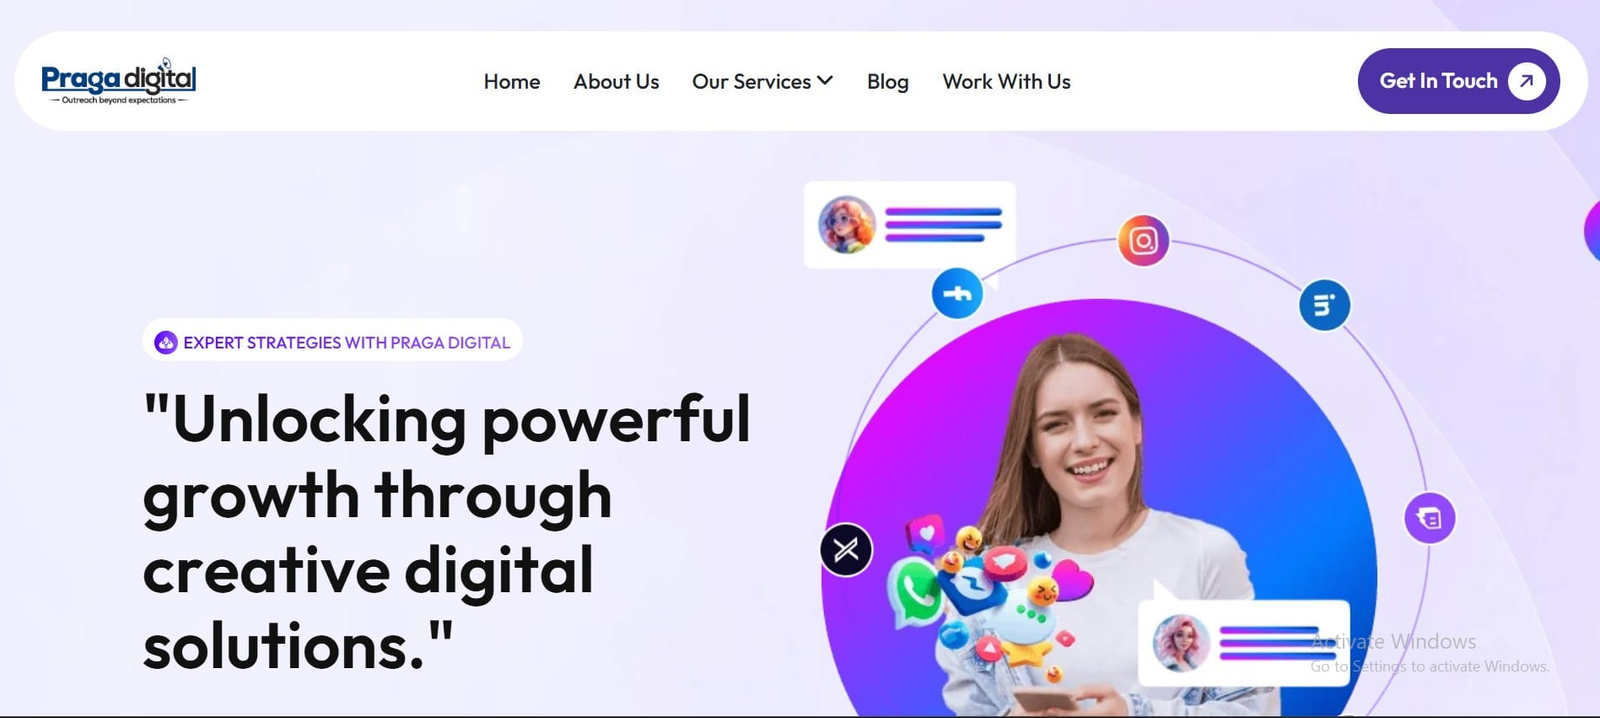Image resolution: width=1600 pixels, height=718 pixels.
Task: Click the black X logo circle icon
Action: pos(846,549)
